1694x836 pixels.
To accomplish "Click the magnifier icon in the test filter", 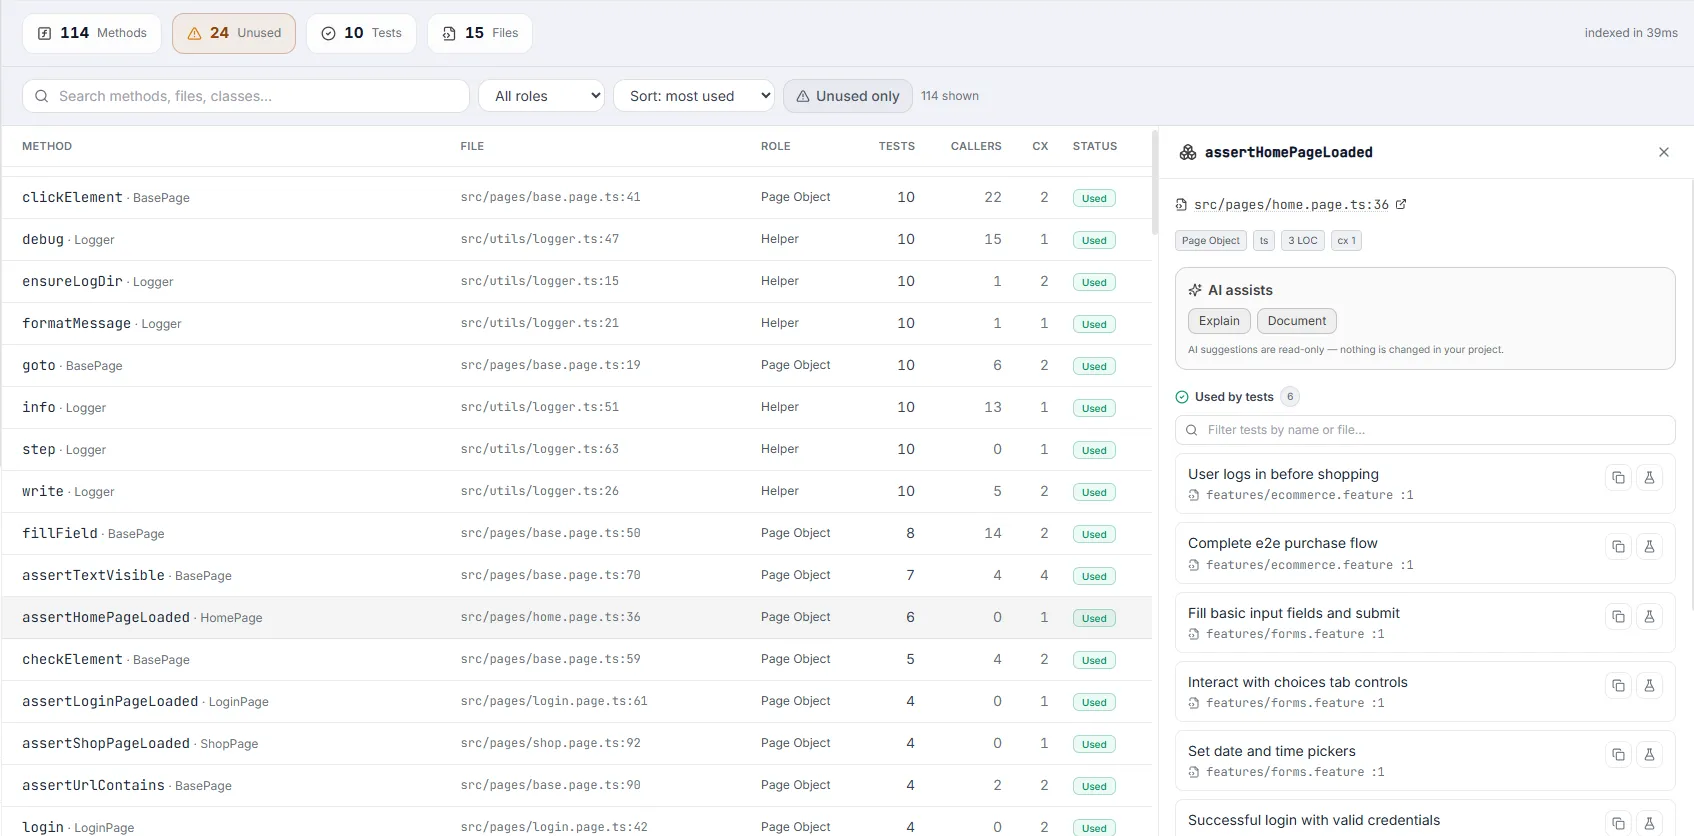I will click(1192, 430).
